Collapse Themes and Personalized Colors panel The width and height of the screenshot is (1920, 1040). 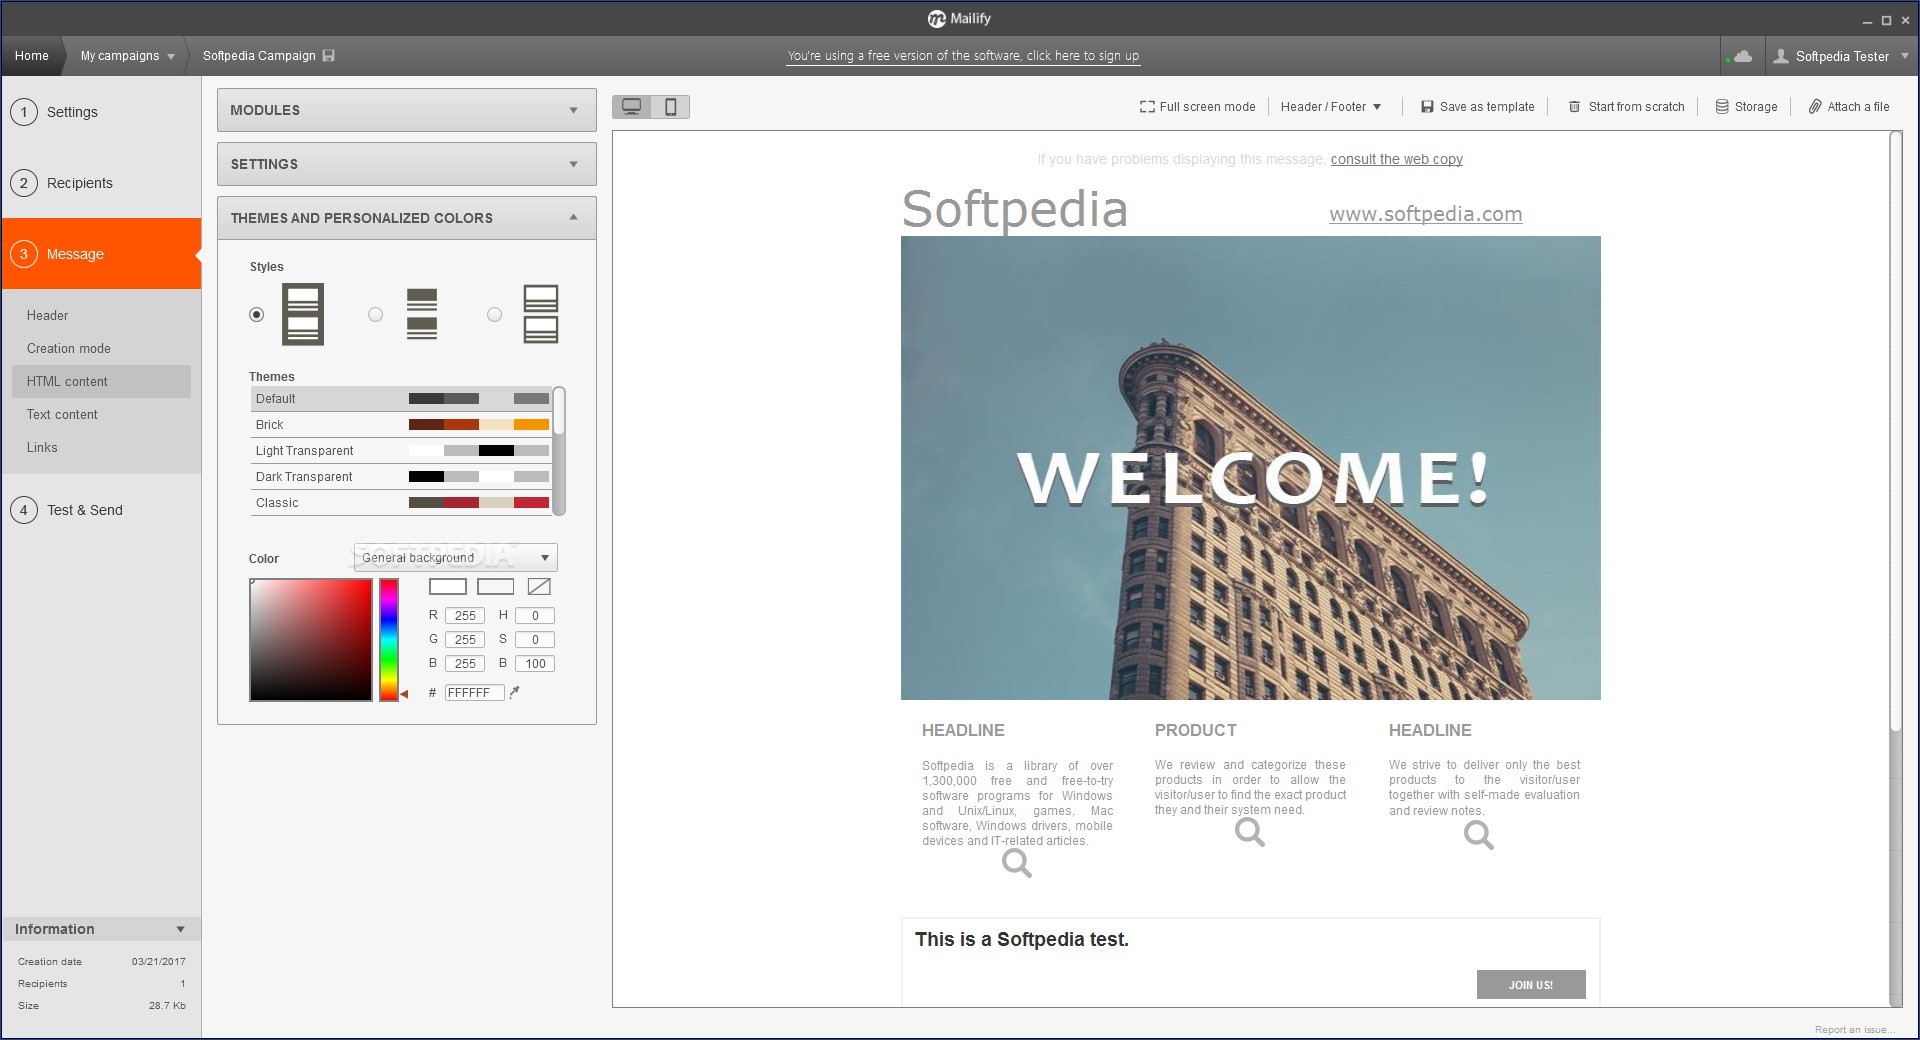pyautogui.click(x=407, y=218)
